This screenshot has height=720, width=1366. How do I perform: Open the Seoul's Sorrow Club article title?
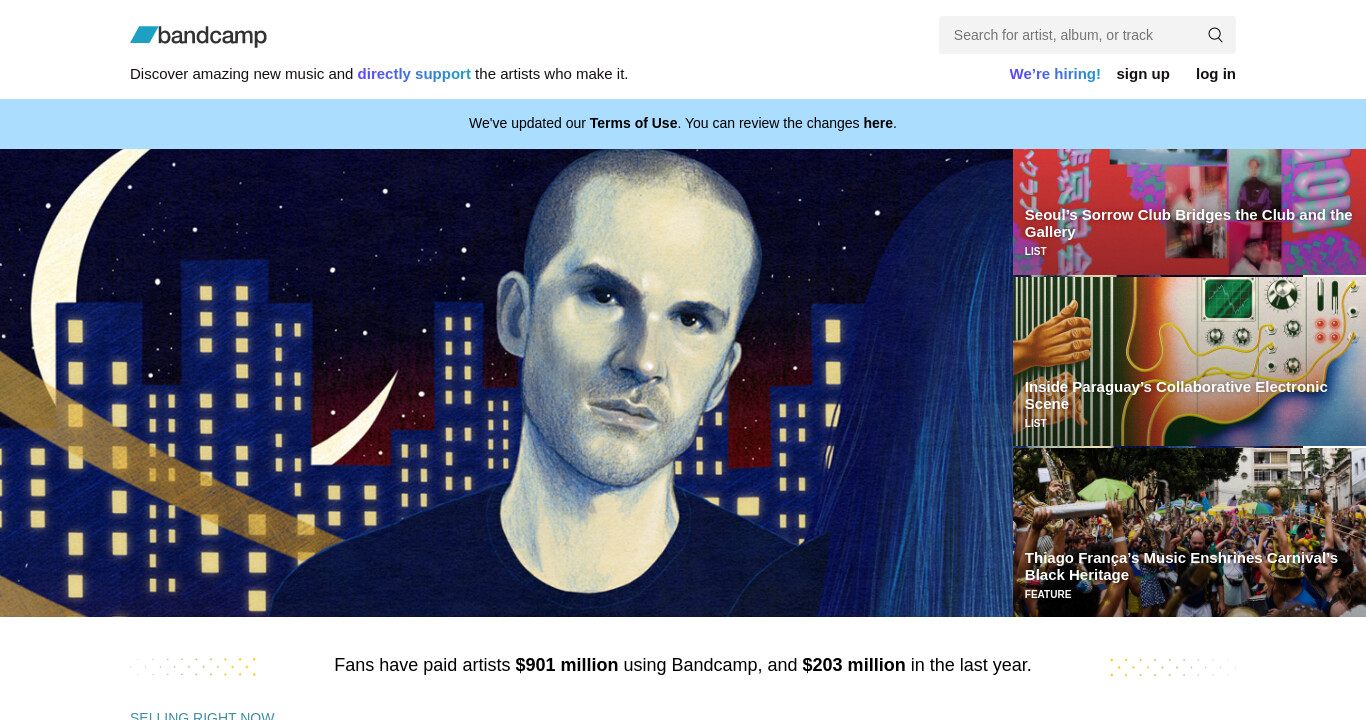pyautogui.click(x=1188, y=223)
